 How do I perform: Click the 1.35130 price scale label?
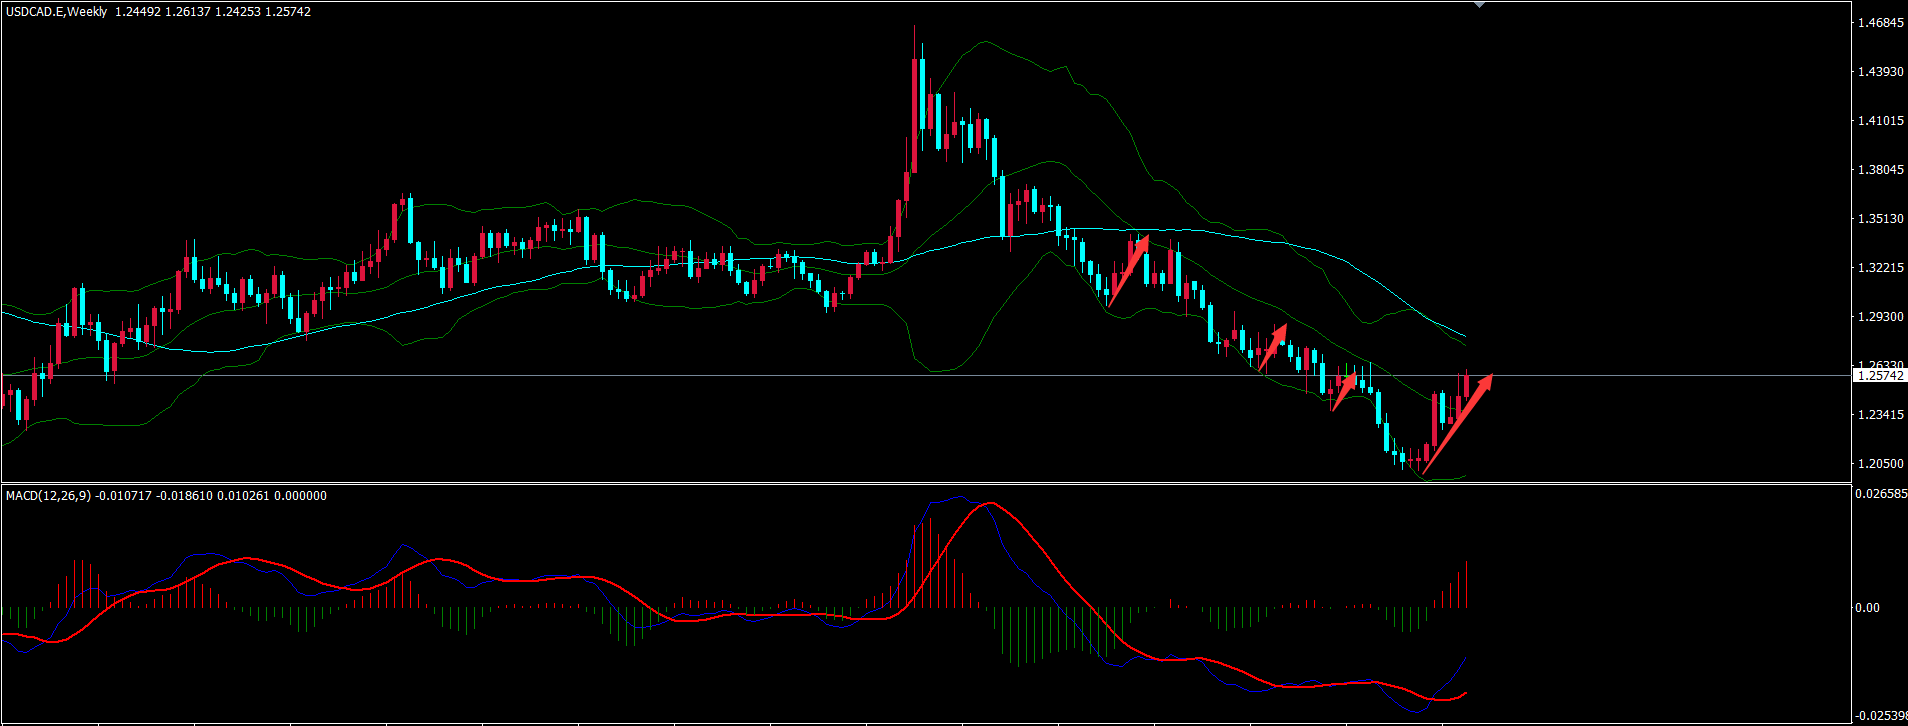coord(1880,219)
